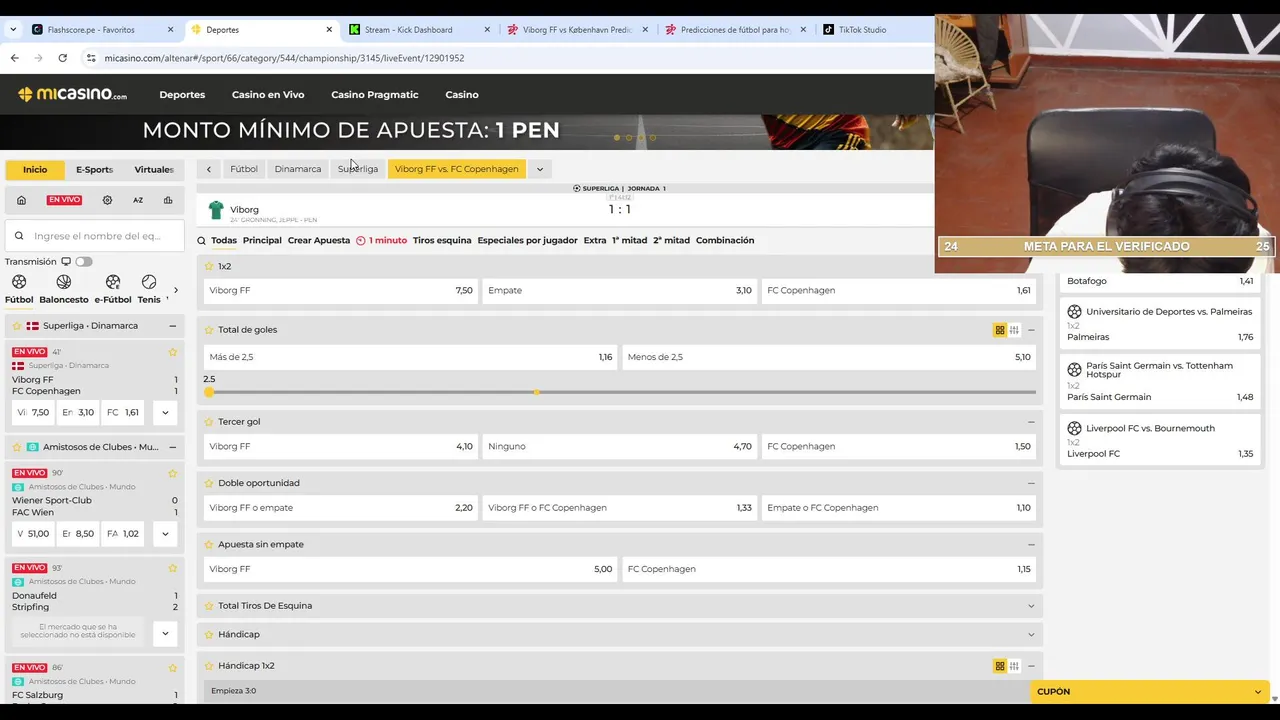
Task: Switch Total de goles to grid view
Action: tap(1000, 330)
